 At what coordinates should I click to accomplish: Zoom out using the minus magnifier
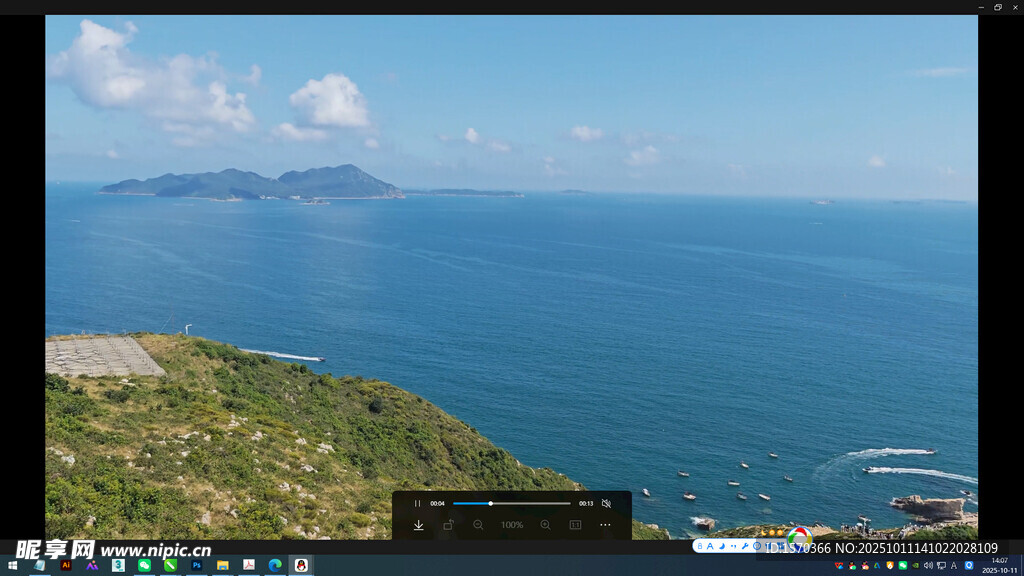click(x=478, y=525)
